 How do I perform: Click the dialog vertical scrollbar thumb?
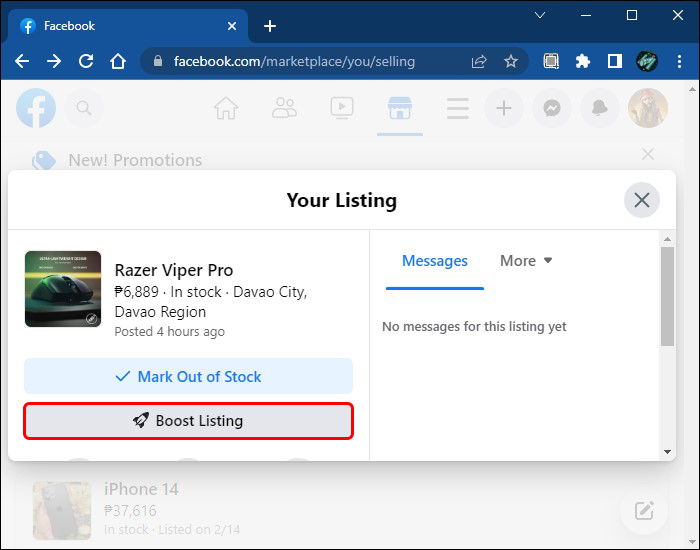point(667,296)
